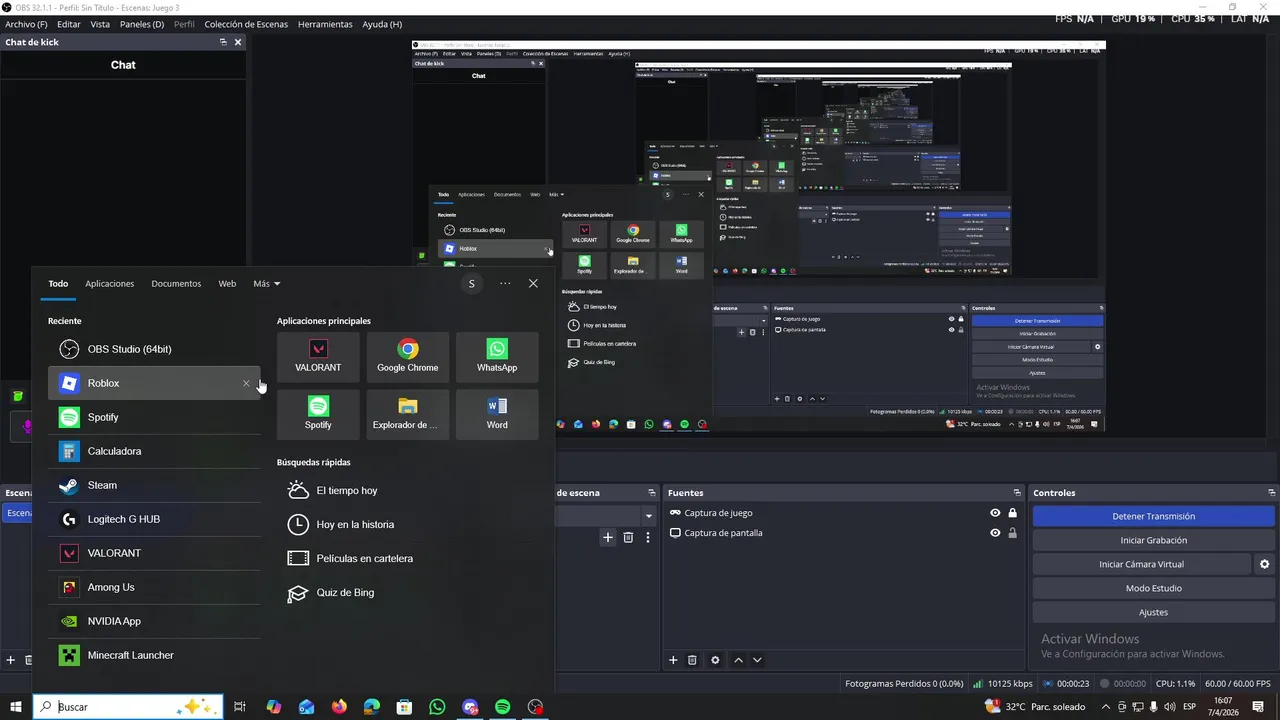Open OBS Studio (64bit) from recent list
Screen dimensions: 1280x720
point(154,349)
